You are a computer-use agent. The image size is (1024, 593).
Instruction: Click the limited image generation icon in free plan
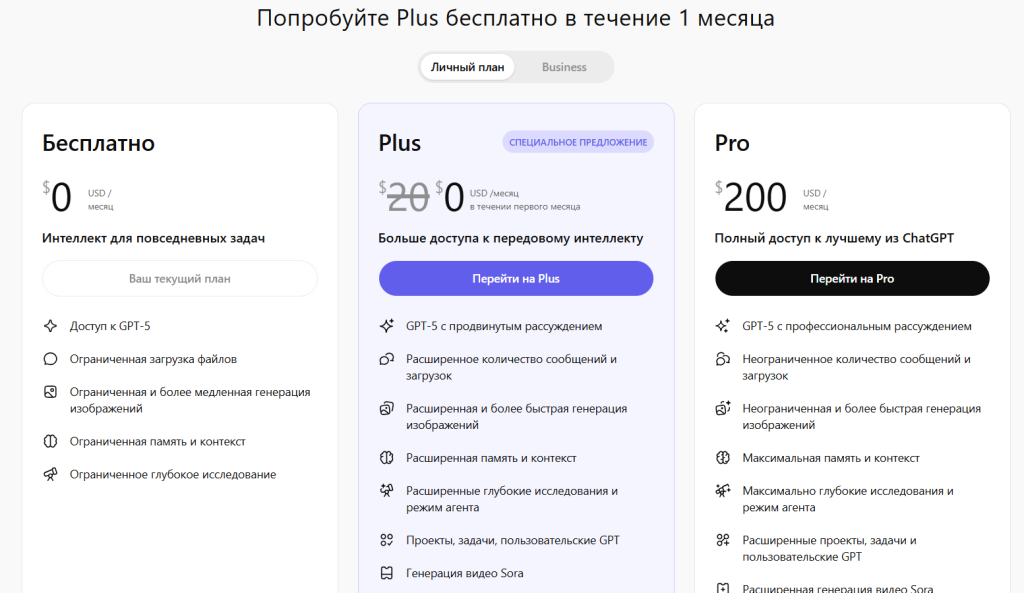tap(50, 391)
